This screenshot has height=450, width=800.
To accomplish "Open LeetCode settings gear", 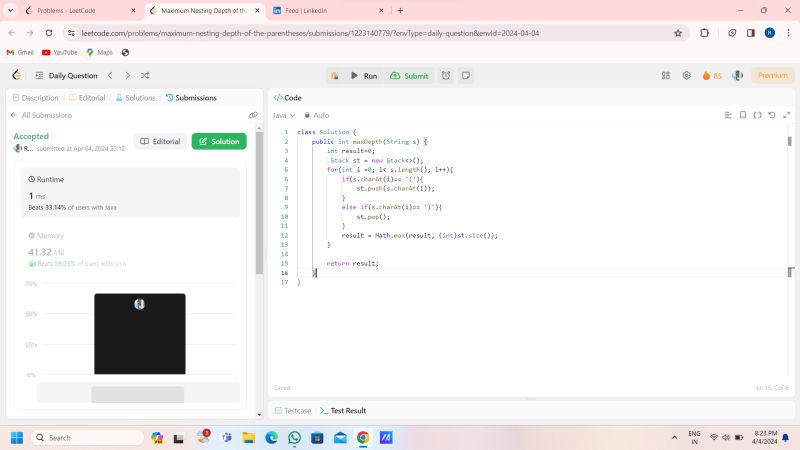I will click(x=686, y=75).
